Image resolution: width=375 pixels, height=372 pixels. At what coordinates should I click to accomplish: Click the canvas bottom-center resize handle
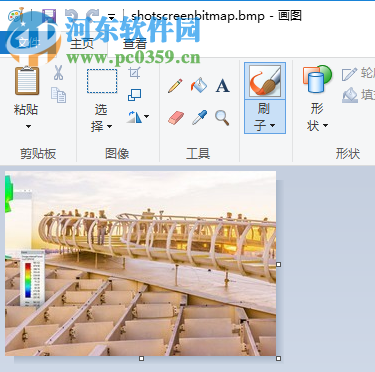coord(141,359)
